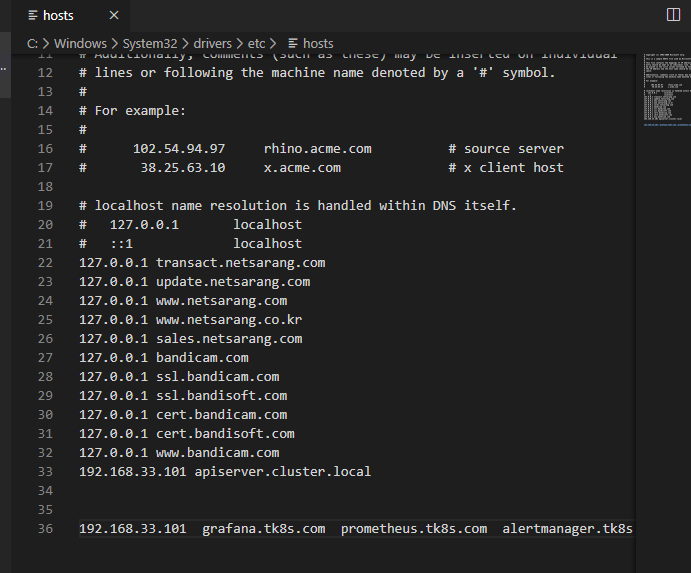Screen dimensions: 691x573
Task: Click the grafana.tk8s.com text on line 36
Action: [264, 528]
